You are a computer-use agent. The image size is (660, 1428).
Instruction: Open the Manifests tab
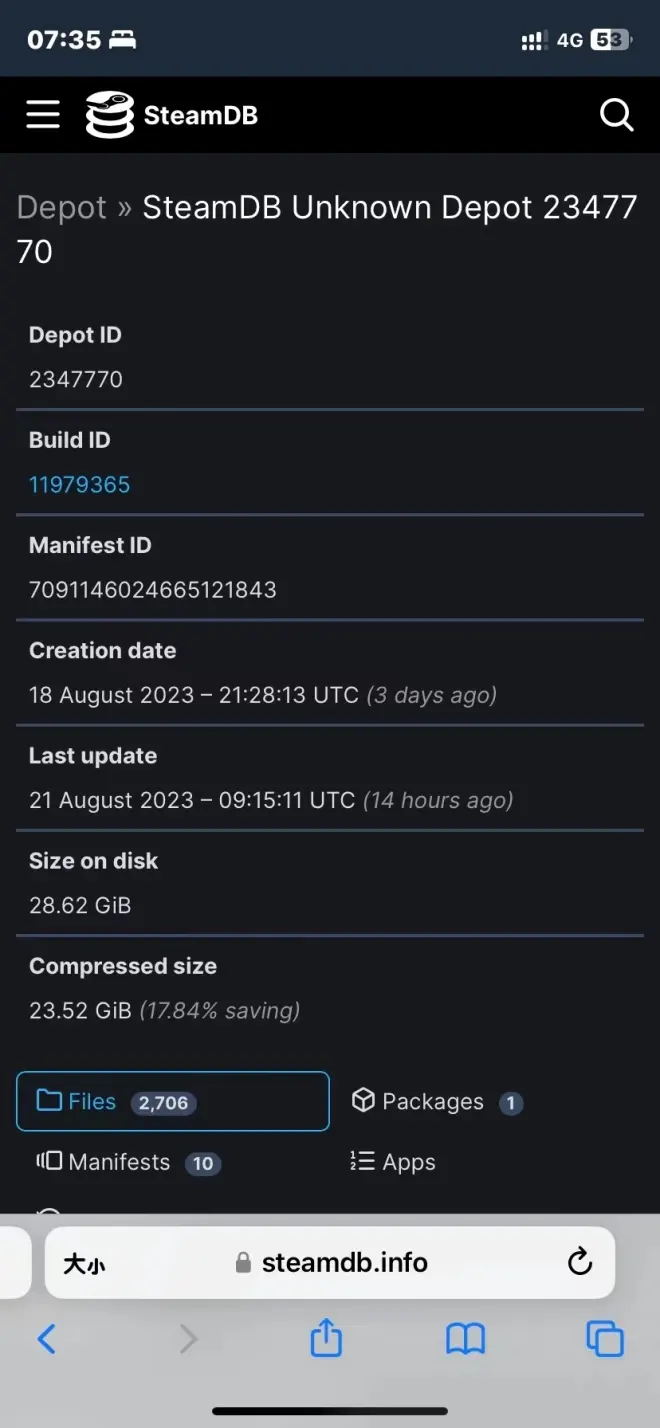coord(128,1162)
